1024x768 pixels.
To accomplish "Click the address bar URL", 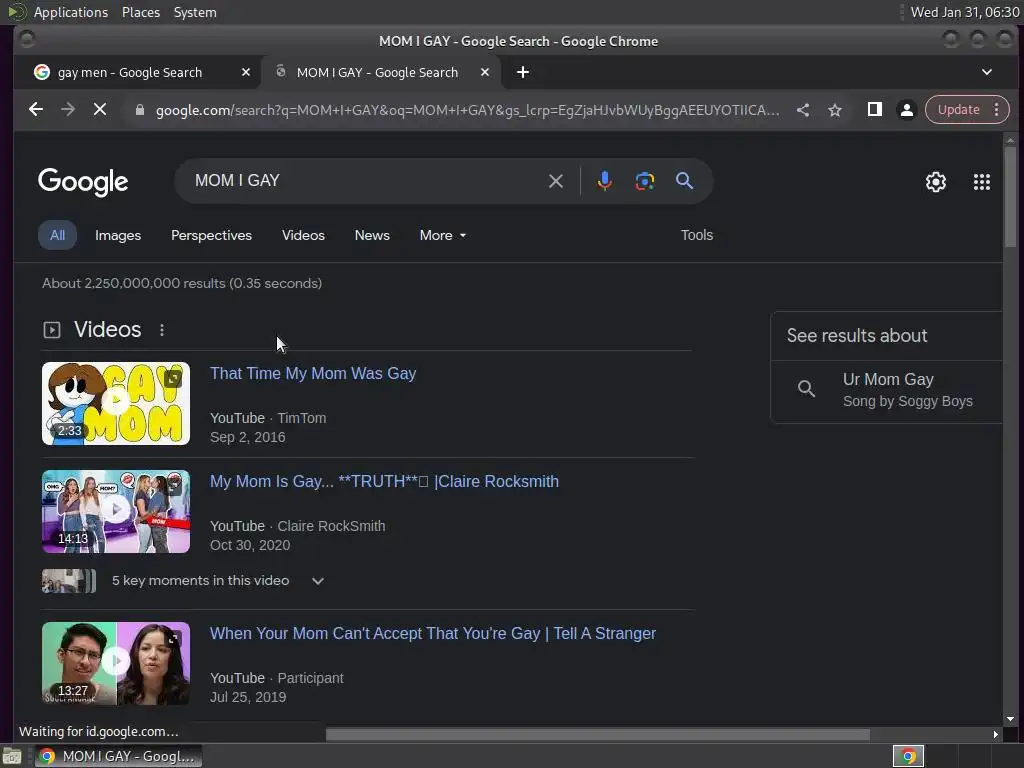I will pyautogui.click(x=467, y=110).
